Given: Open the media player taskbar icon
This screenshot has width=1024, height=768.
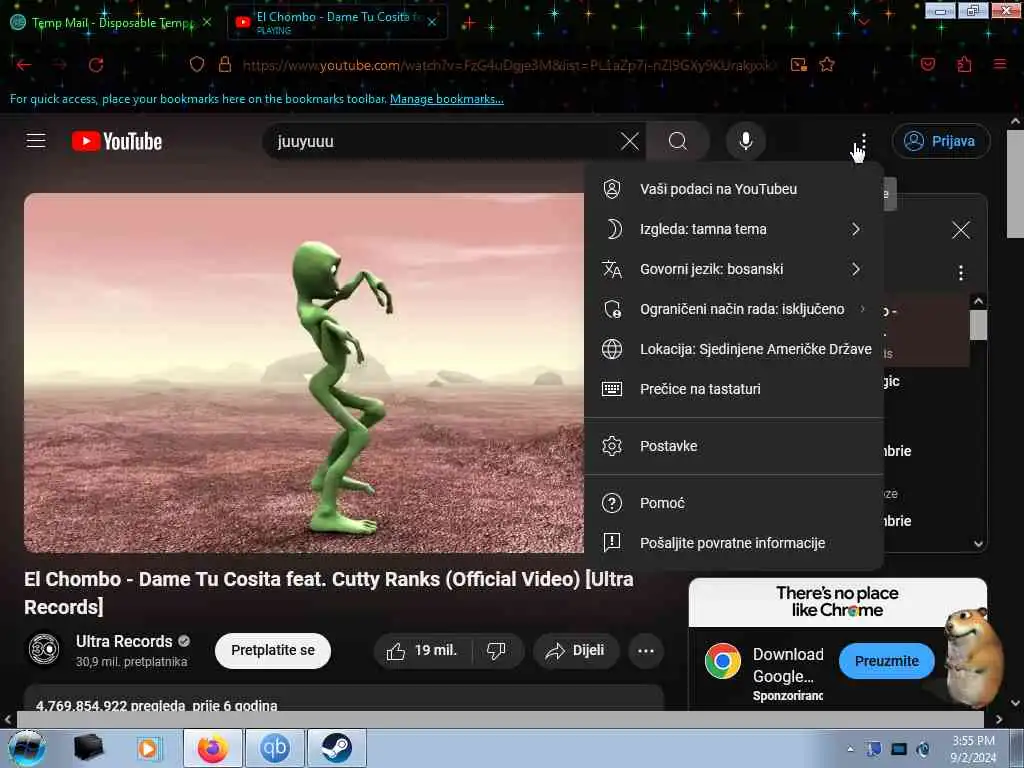Looking at the screenshot, I should click(x=148, y=748).
